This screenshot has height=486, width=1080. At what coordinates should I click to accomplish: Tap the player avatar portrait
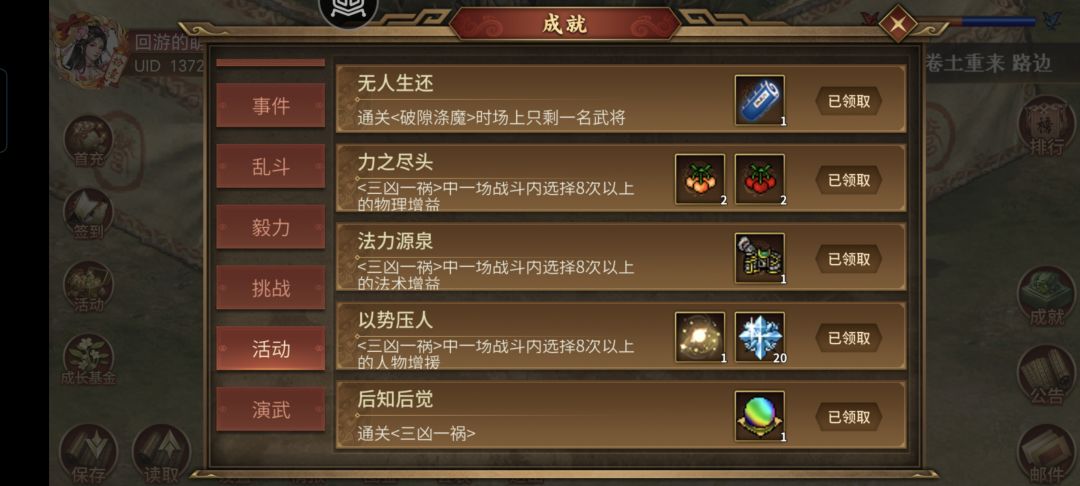pos(92,50)
